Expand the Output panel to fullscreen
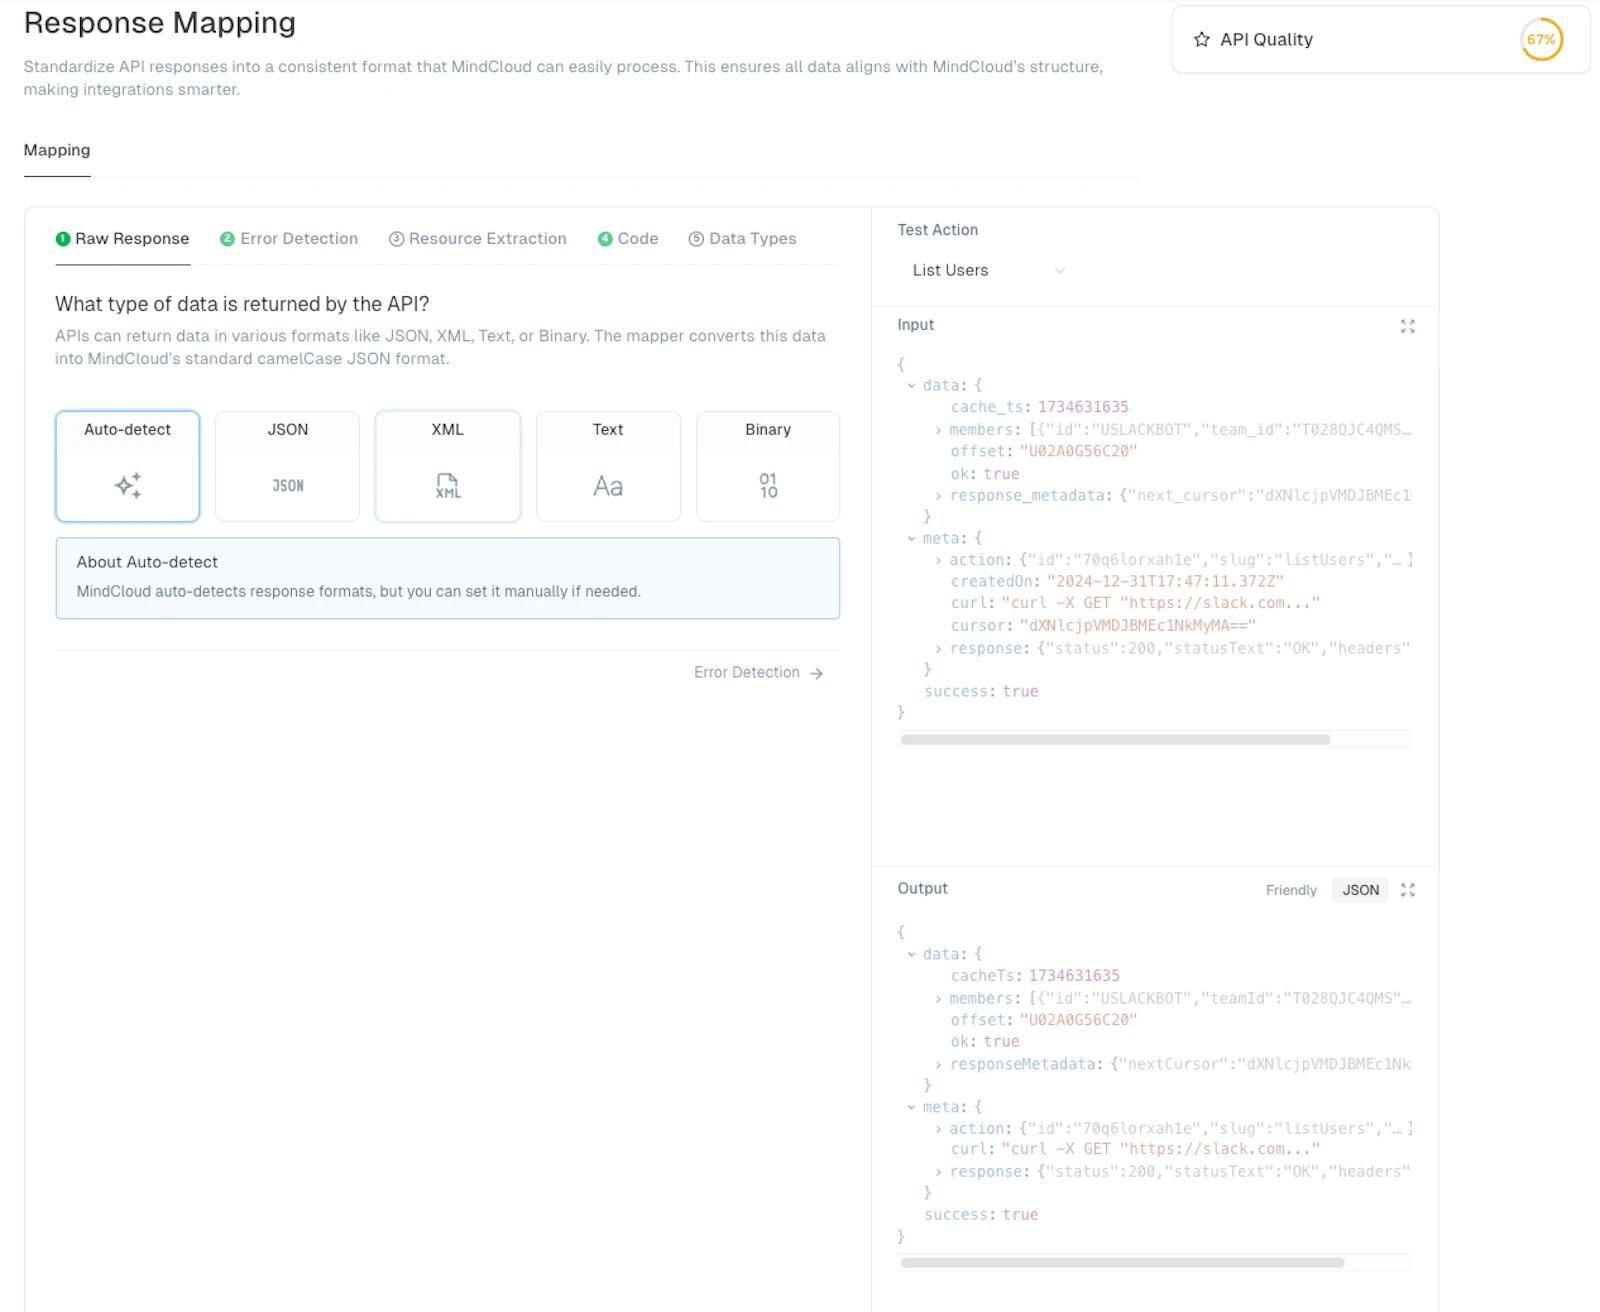 [x=1408, y=890]
